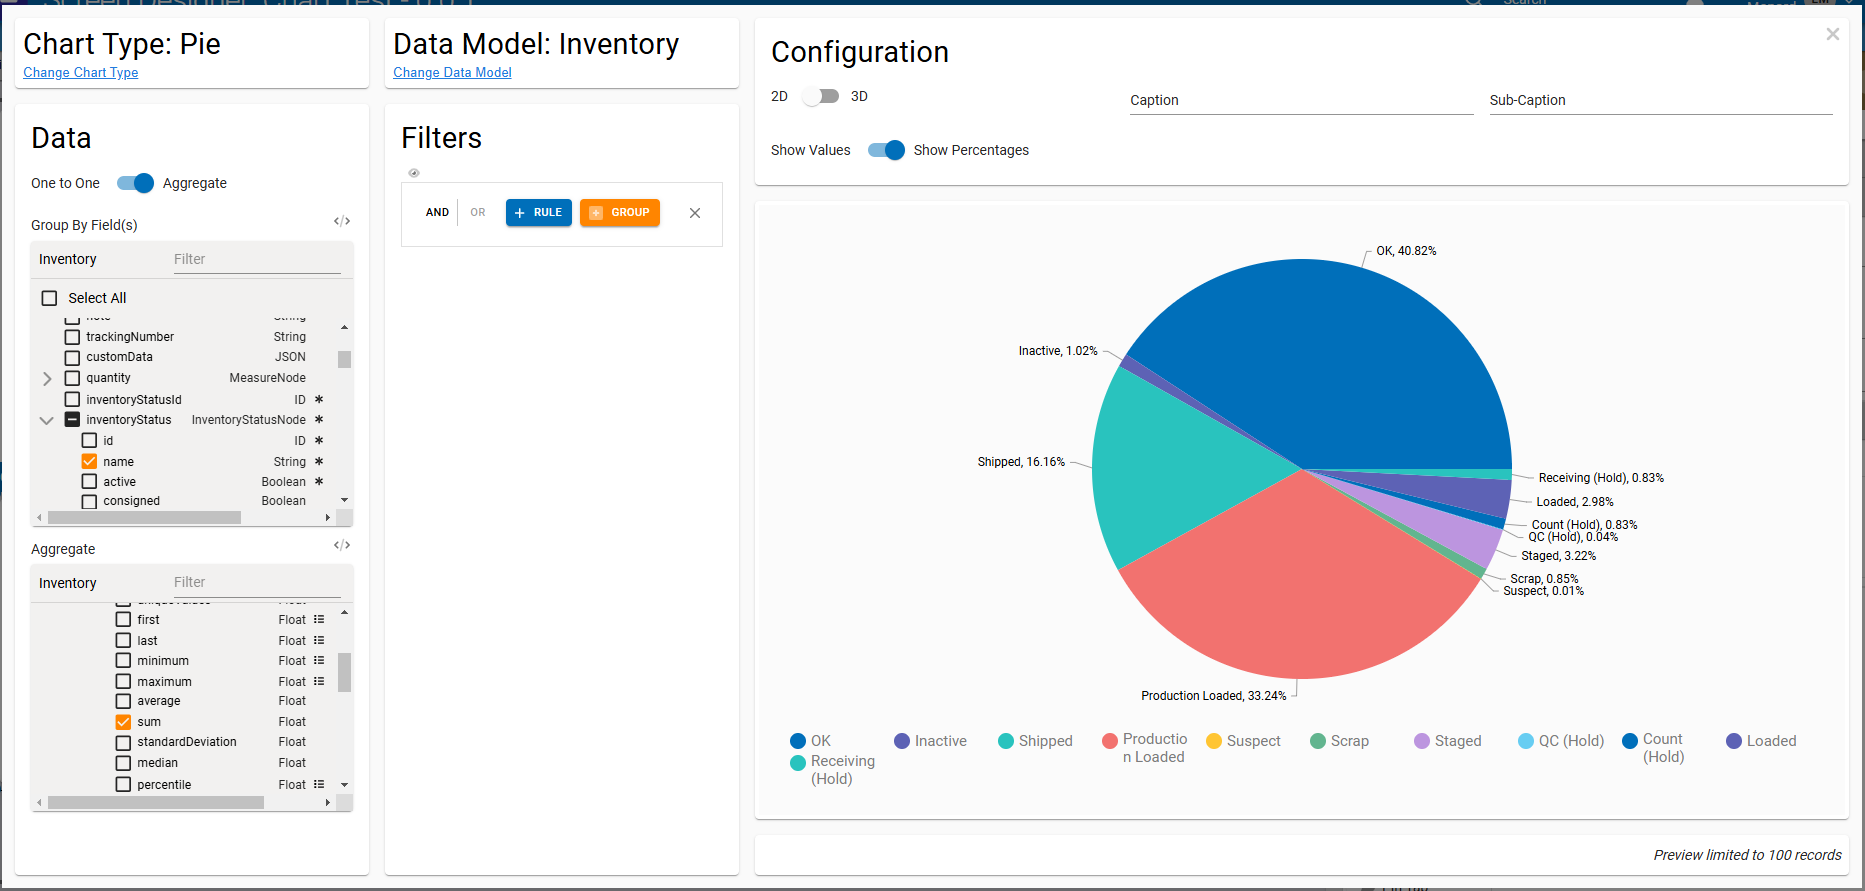Toggle the Scrap legend marker
This screenshot has width=1865, height=891.
point(1318,741)
